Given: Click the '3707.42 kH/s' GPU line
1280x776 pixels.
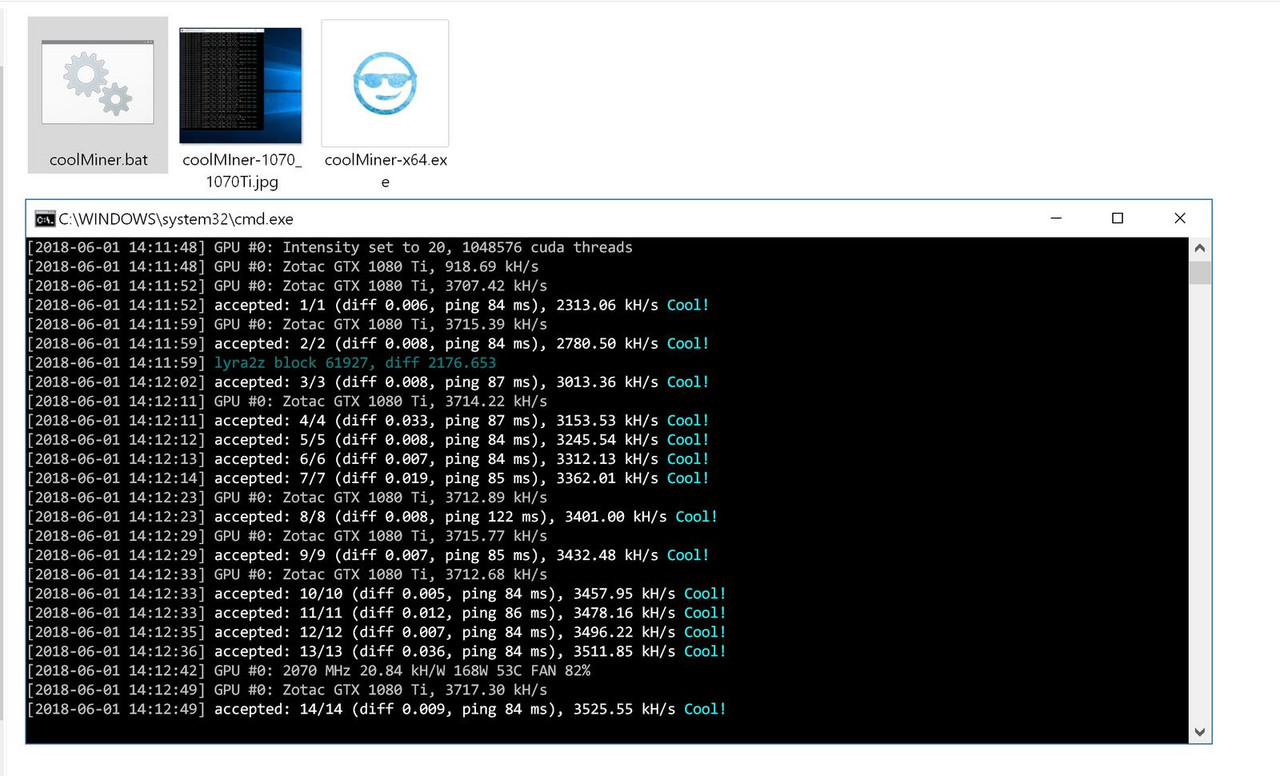Looking at the screenshot, I should (287, 286).
